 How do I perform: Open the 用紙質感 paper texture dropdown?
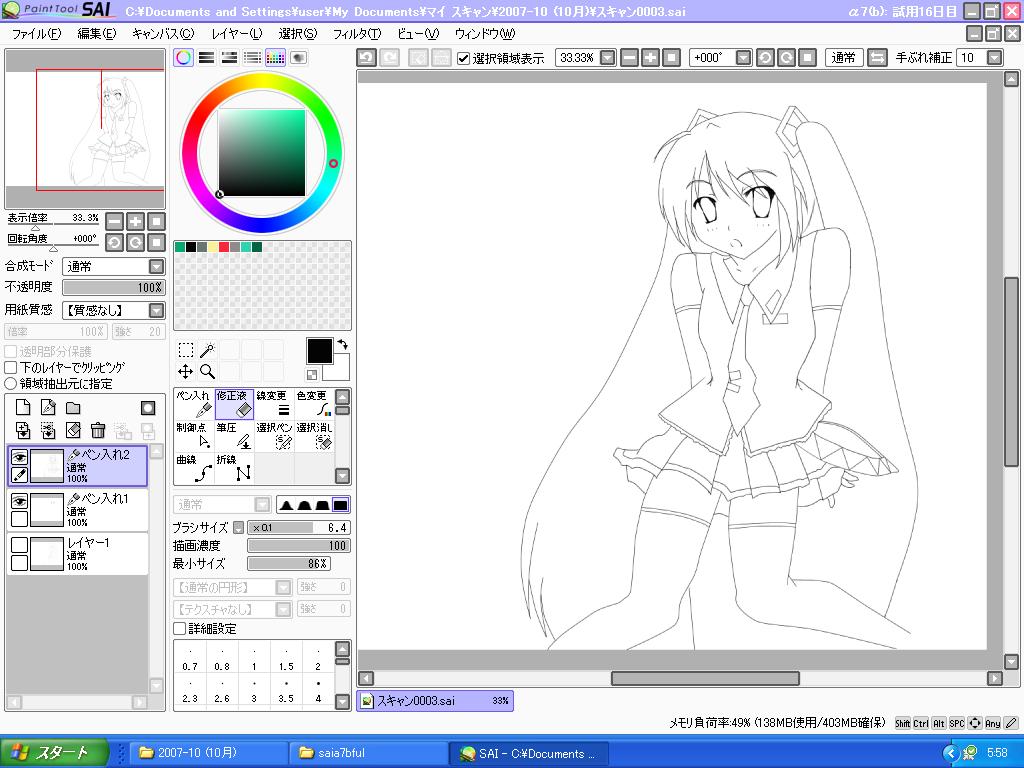coord(114,310)
